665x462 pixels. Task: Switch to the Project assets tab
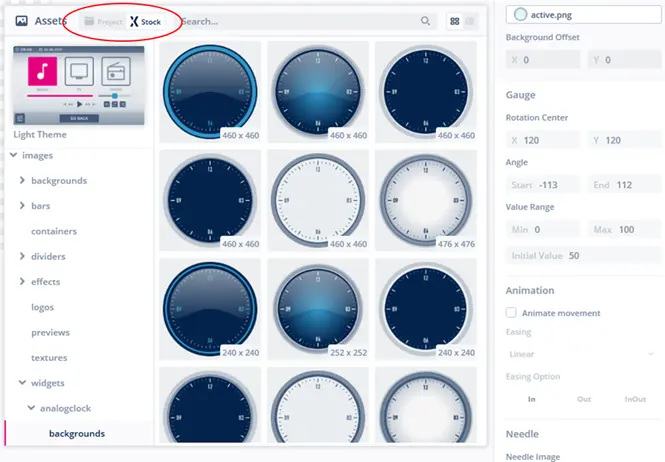pyautogui.click(x=102, y=21)
